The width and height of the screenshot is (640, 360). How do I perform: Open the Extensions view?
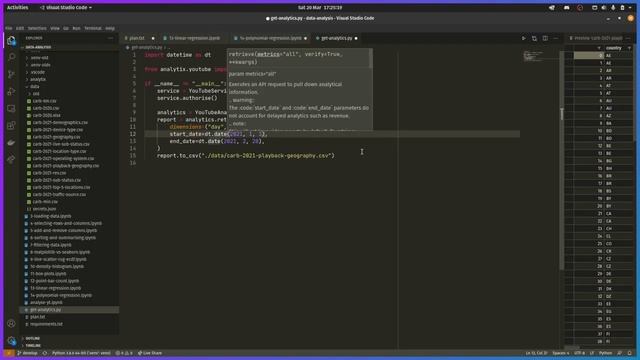click(x=11, y=126)
